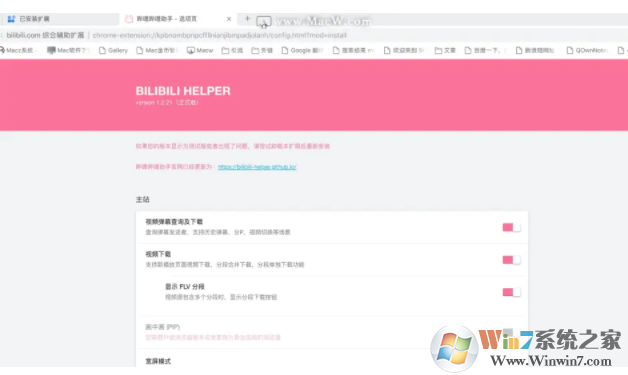Image resolution: width=628 pixels, height=375 pixels.
Task: Click the 哔哩哔哩助手 tab favicon
Action: 129,19
